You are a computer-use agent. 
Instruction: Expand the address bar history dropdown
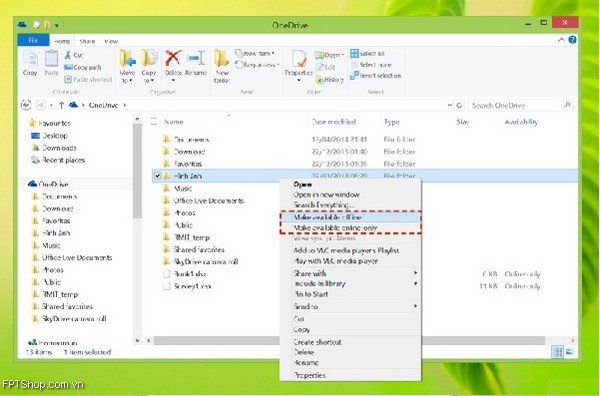(x=449, y=105)
